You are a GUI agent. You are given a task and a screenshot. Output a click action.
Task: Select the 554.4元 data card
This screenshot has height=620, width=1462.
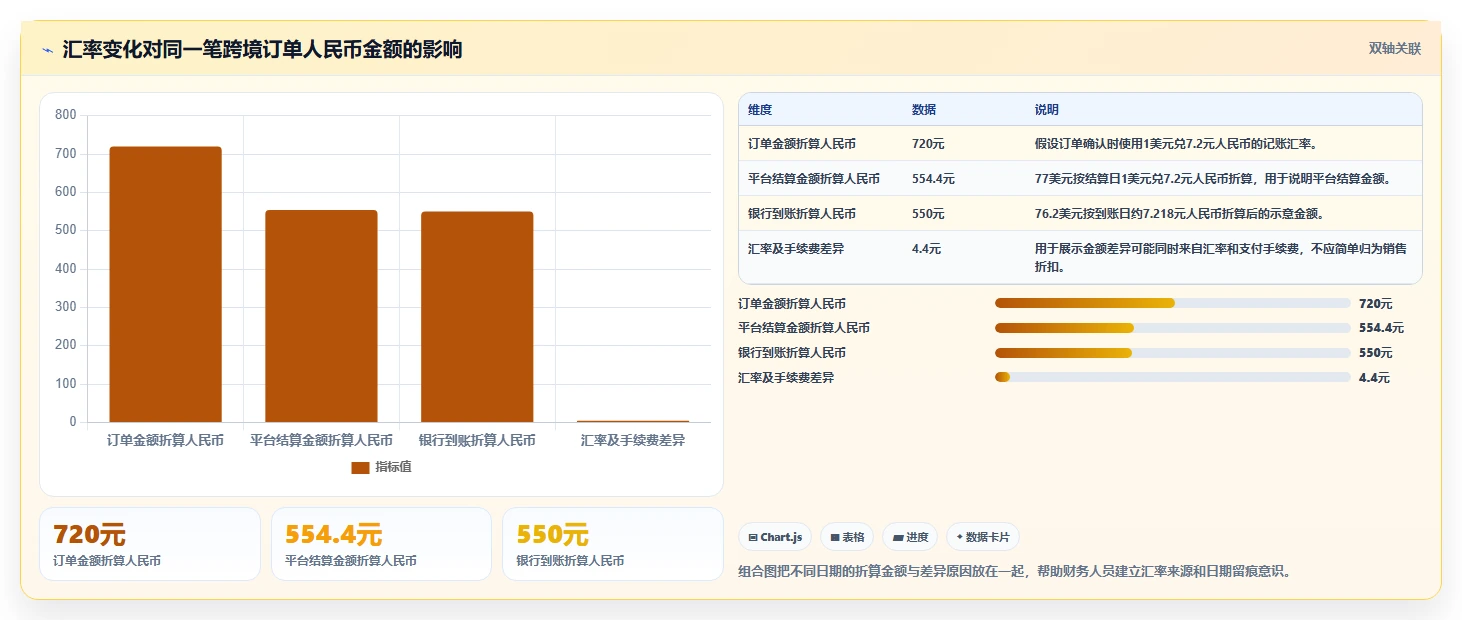tap(381, 544)
